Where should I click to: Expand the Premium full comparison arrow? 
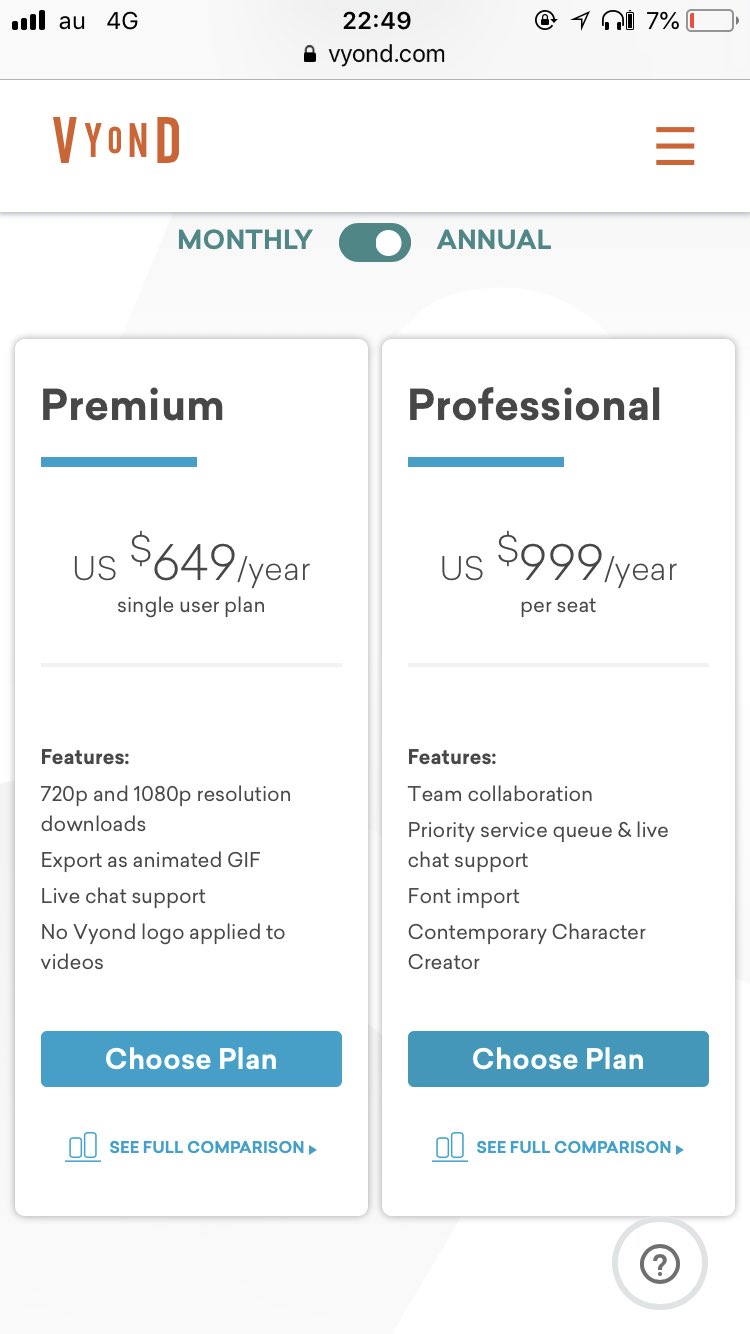click(313, 1149)
